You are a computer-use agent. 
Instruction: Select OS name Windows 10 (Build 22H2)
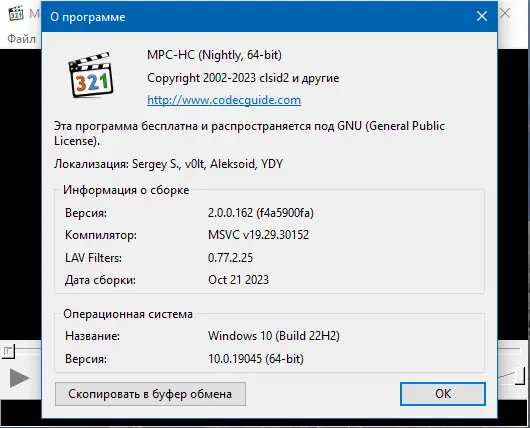tap(274, 336)
